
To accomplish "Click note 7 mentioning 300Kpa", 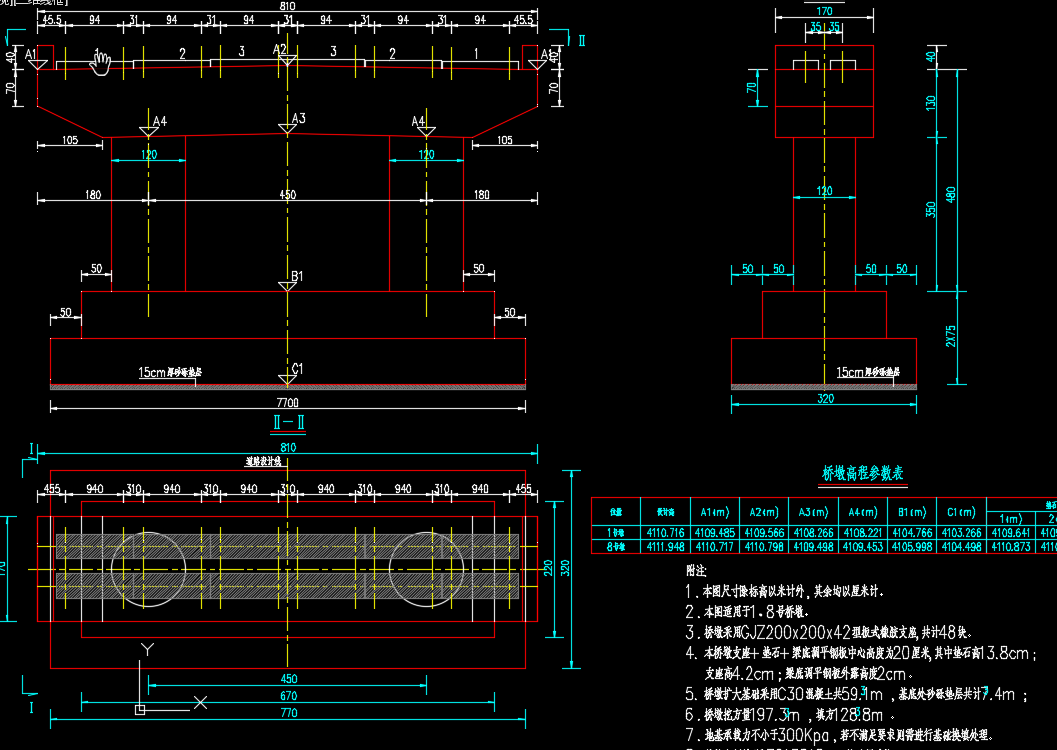I will (839, 735).
